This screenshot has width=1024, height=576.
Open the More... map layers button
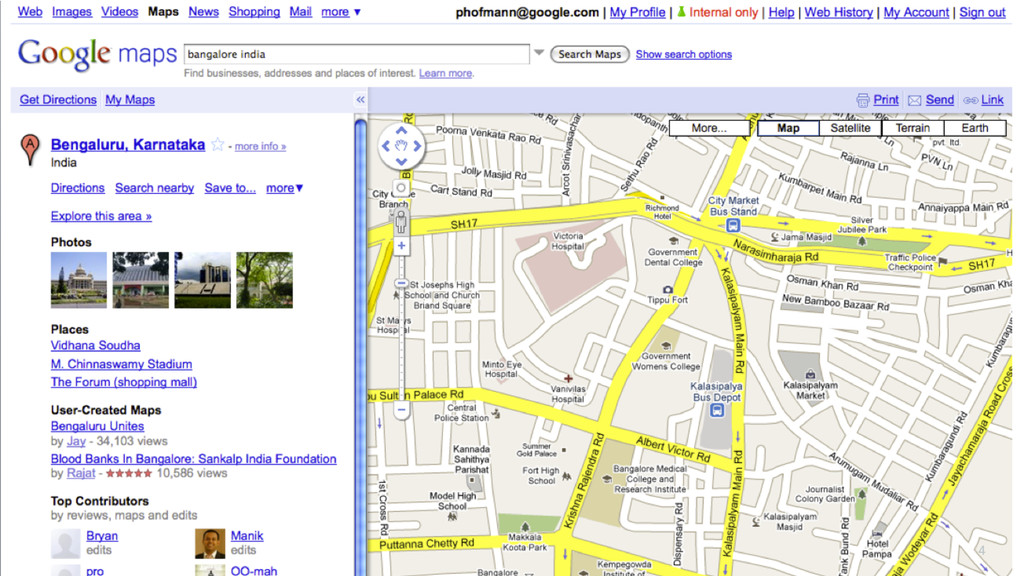coord(709,128)
